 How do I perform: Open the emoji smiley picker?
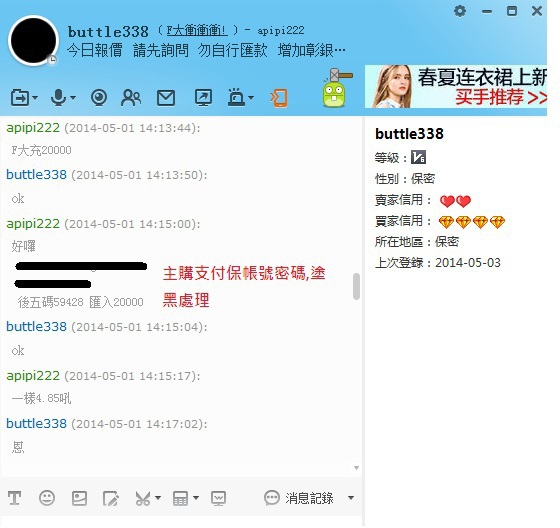[47, 498]
